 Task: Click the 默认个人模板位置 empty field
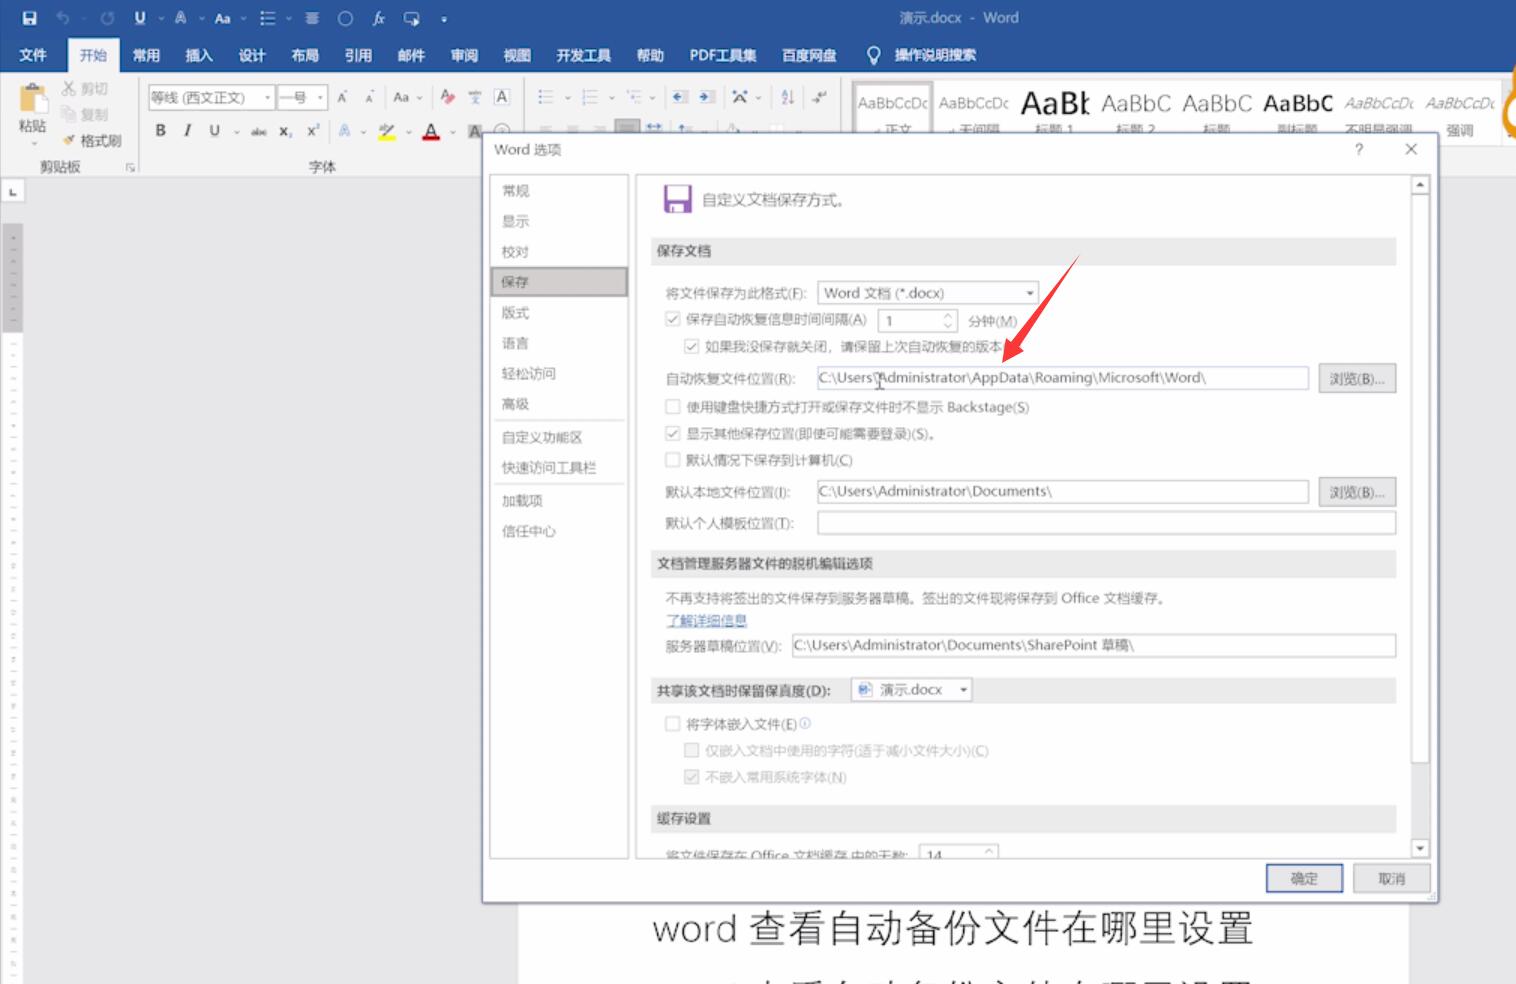(1106, 523)
